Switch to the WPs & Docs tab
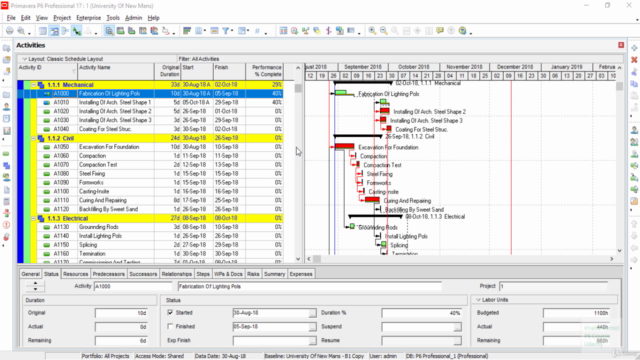The image size is (640, 360). point(228,274)
